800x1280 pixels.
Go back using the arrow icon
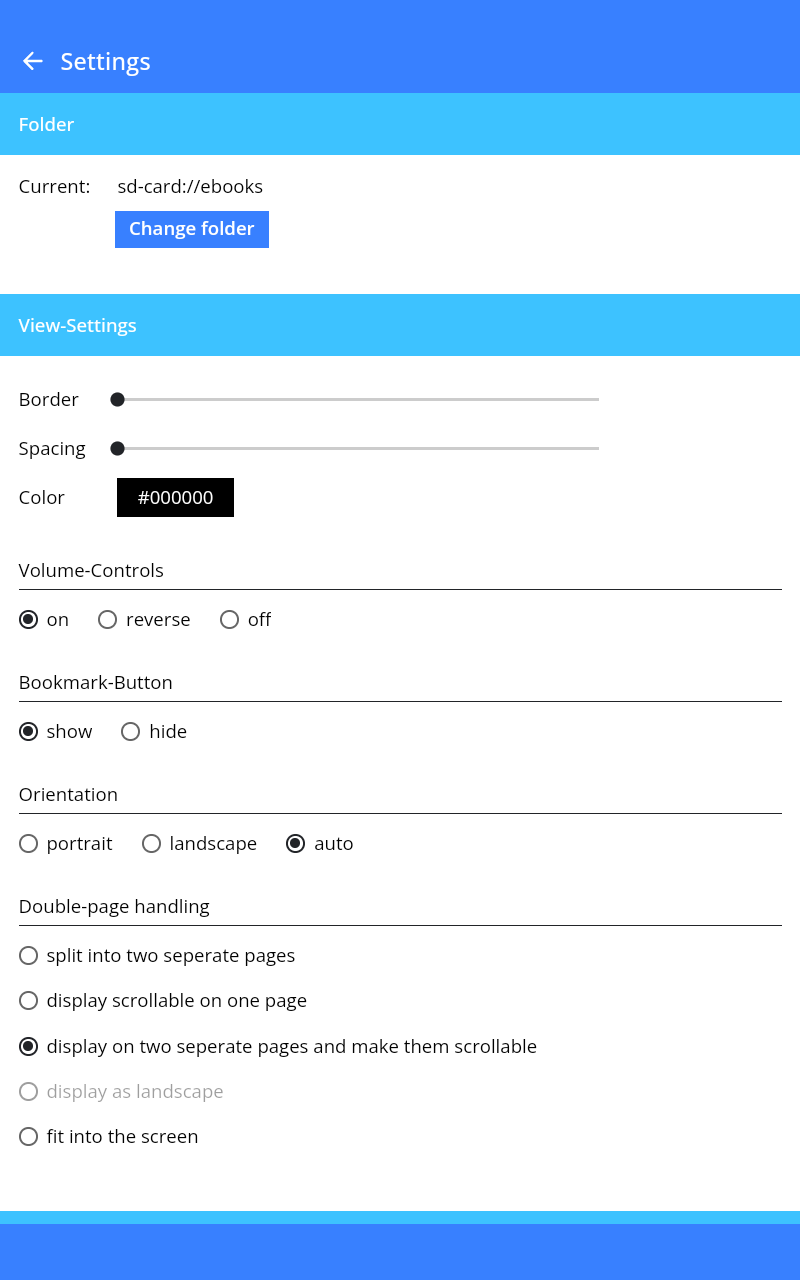coord(32,61)
